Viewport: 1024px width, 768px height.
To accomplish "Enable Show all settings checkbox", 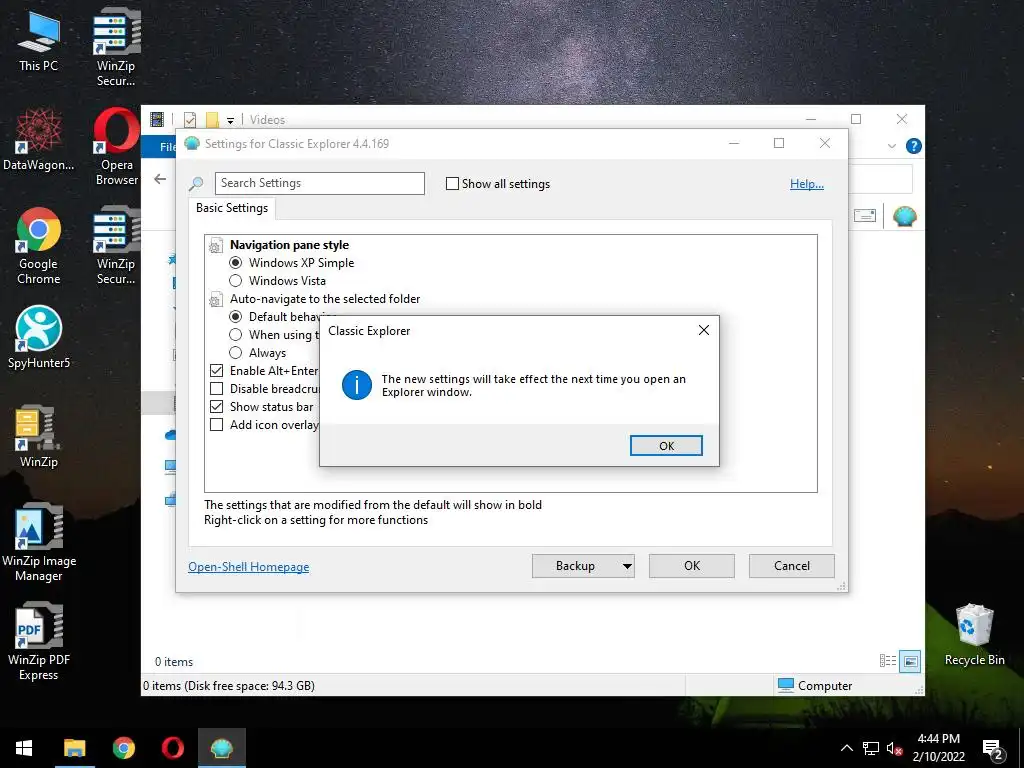I will pyautogui.click(x=452, y=184).
